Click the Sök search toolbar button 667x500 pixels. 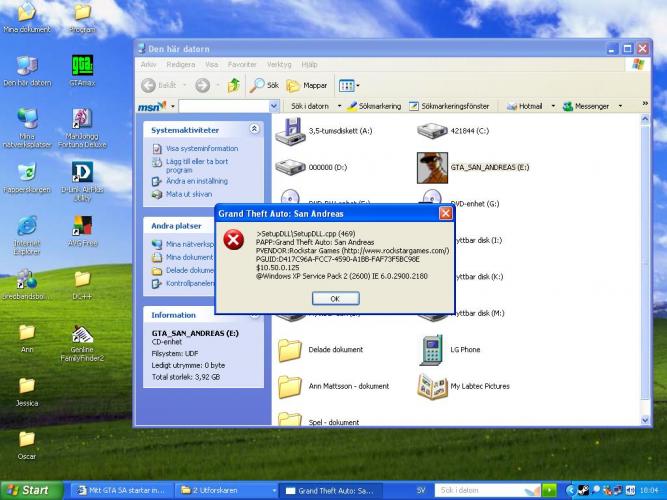[x=265, y=86]
